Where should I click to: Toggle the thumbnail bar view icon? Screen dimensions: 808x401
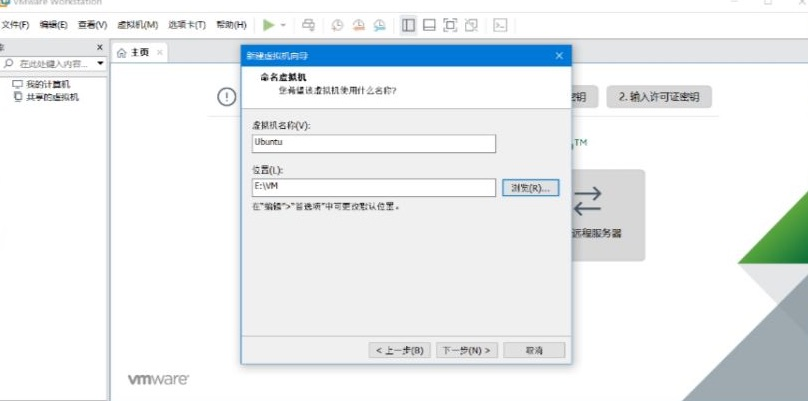coord(429,25)
